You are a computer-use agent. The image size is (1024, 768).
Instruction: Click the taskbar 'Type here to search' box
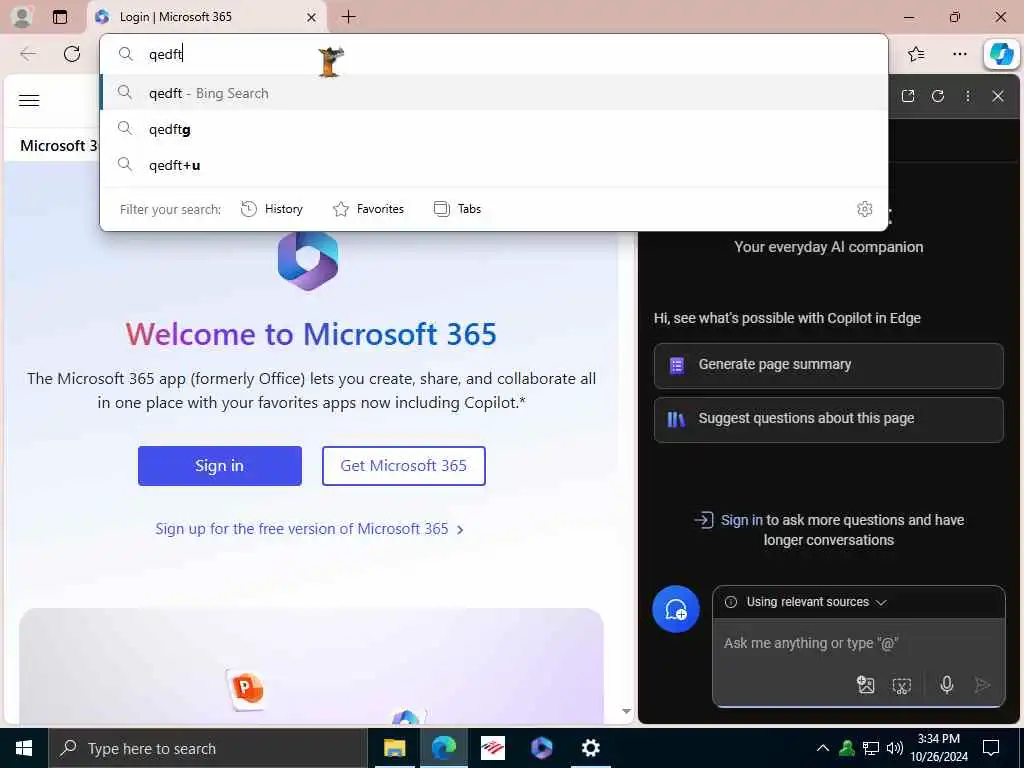pyautogui.click(x=208, y=748)
